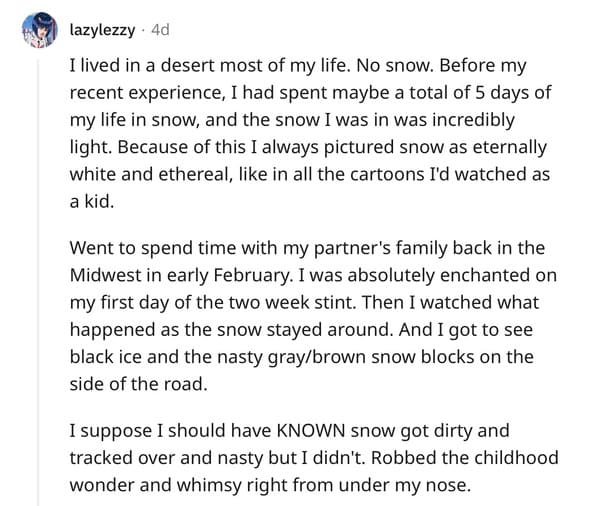The image size is (599, 506).
Task: Click the paragraph starting "Went to spend time"
Action: (313, 316)
